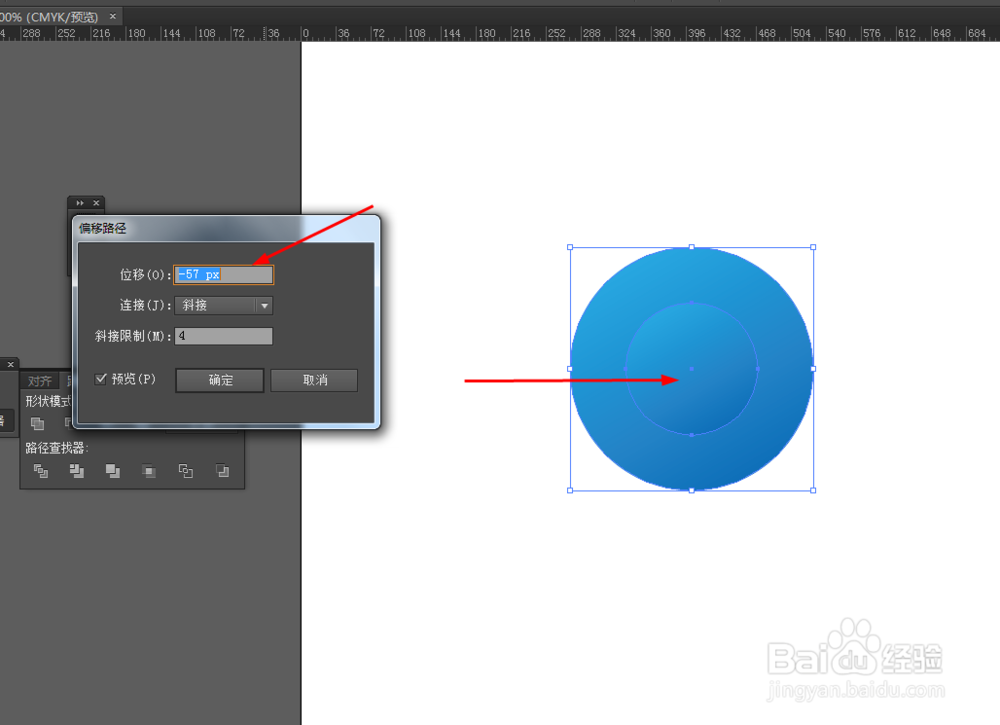This screenshot has height=725, width=1000.
Task: Apply the Outline pathfinder
Action: tap(186, 471)
